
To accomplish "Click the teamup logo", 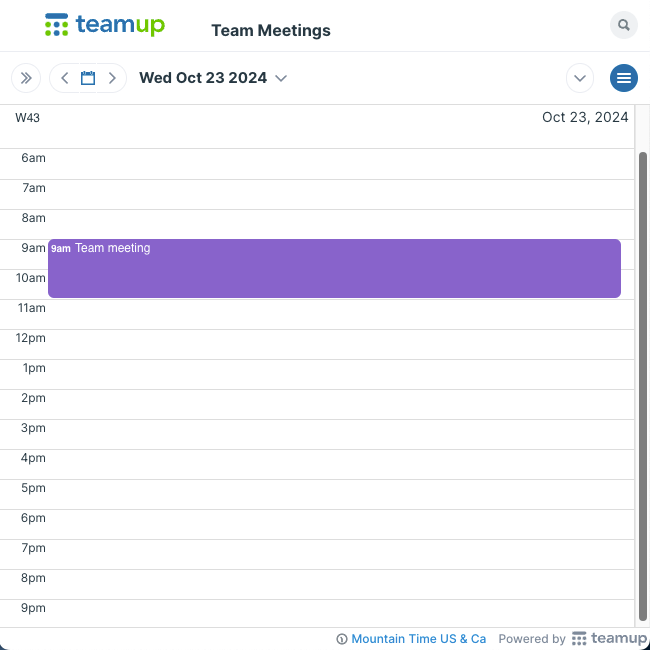I will click(x=105, y=25).
